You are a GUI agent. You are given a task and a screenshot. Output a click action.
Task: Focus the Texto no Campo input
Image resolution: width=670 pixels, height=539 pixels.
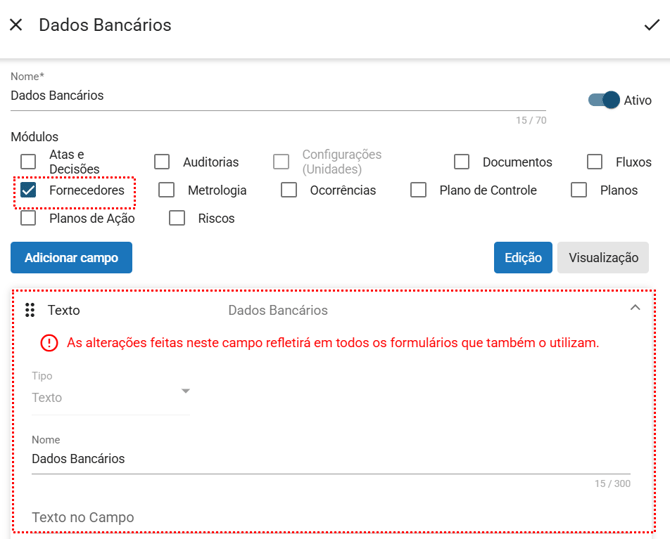(x=330, y=517)
